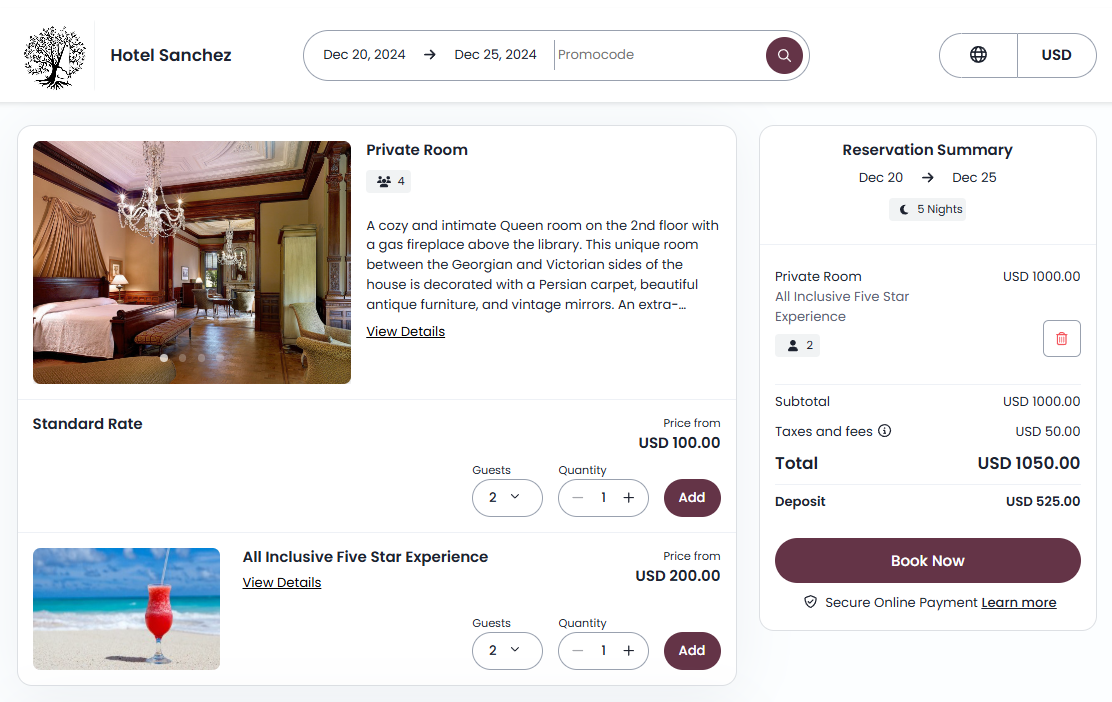Screen dimensions: 1112x702
Task: Open the All Inclusive guests dropdown
Action: pos(506,651)
